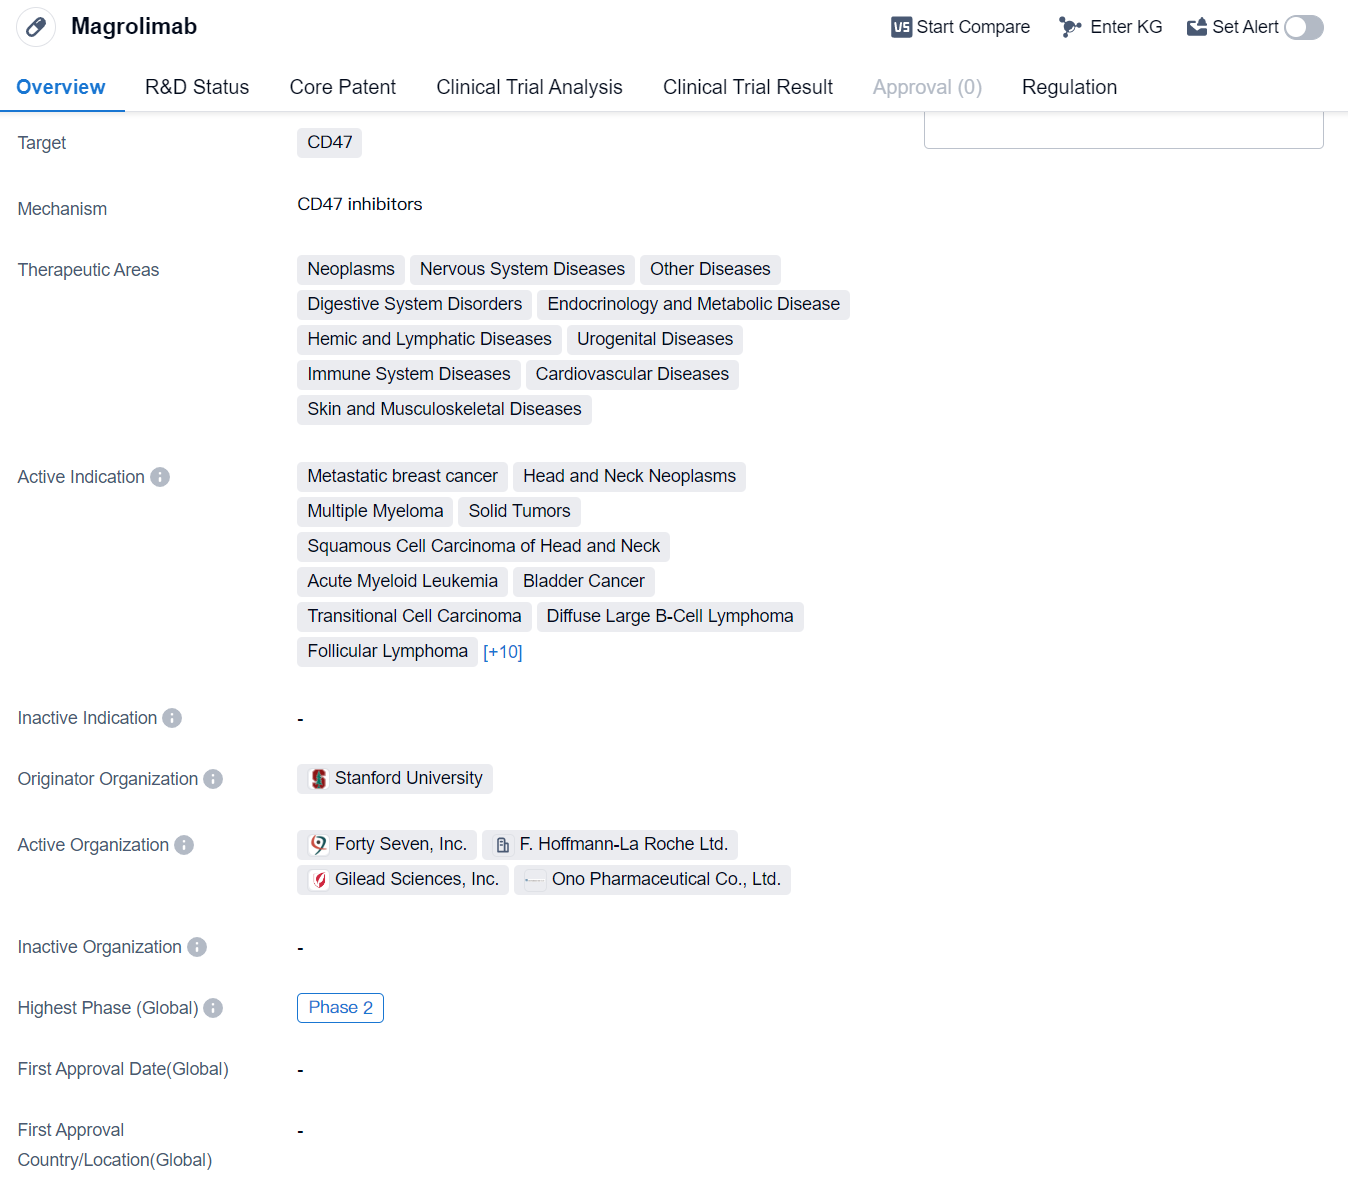Switch to the R&D Status tab
The image size is (1348, 1196).
[x=197, y=87]
